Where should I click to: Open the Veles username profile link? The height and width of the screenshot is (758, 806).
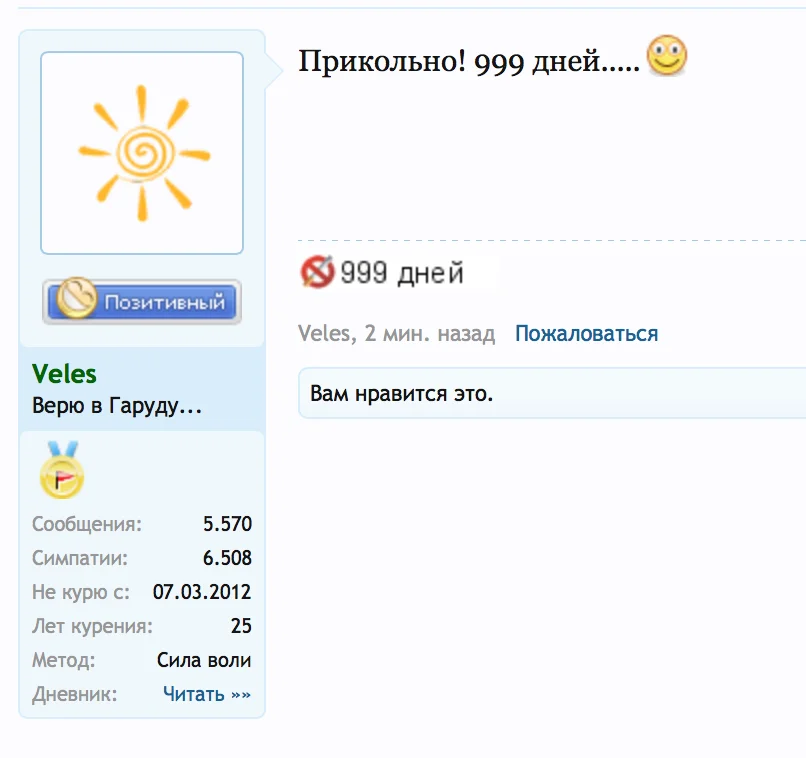click(x=64, y=374)
